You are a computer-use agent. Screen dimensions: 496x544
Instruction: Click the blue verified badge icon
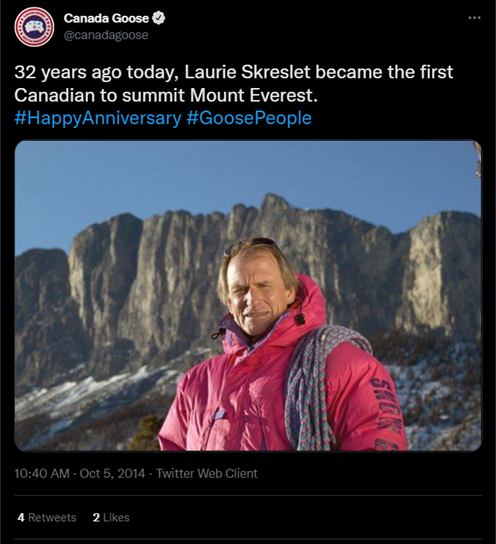[159, 18]
